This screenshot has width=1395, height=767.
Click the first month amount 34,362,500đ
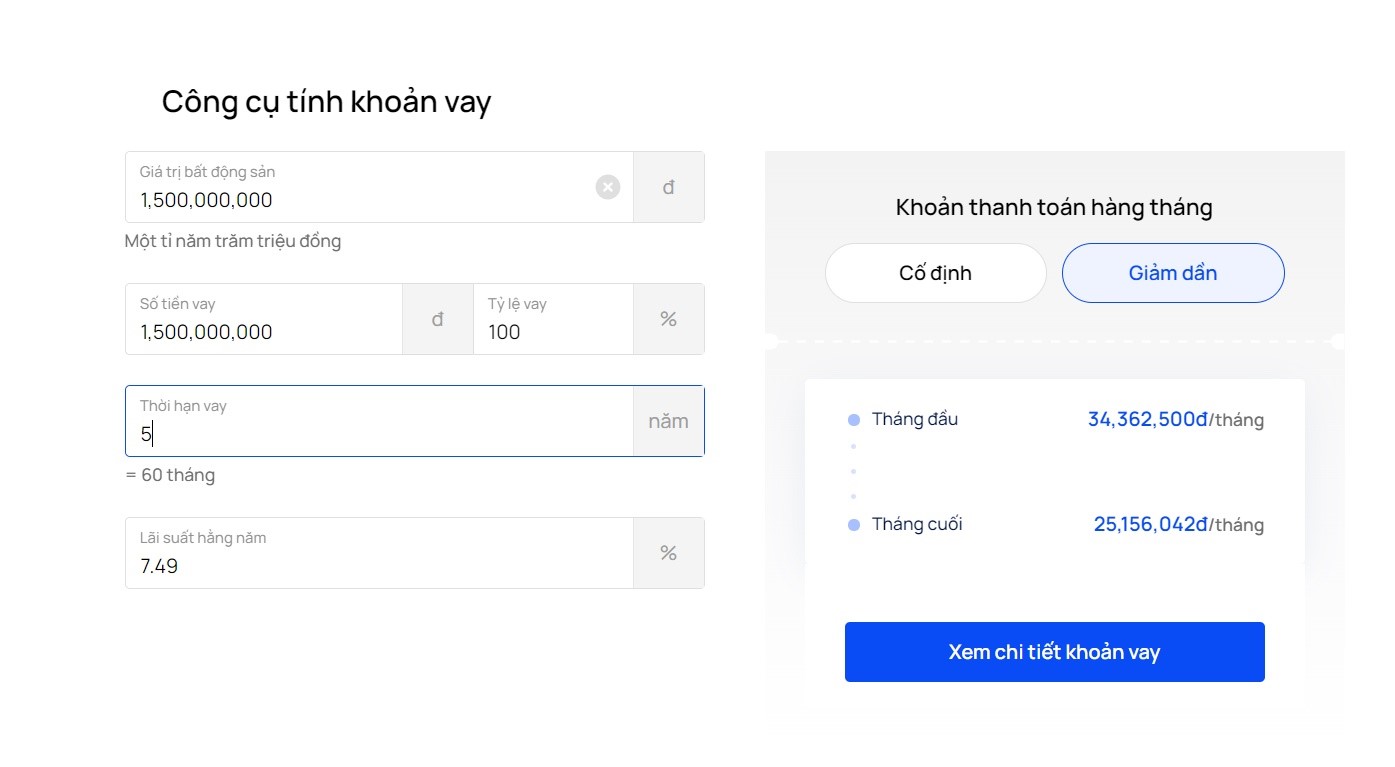1148,419
